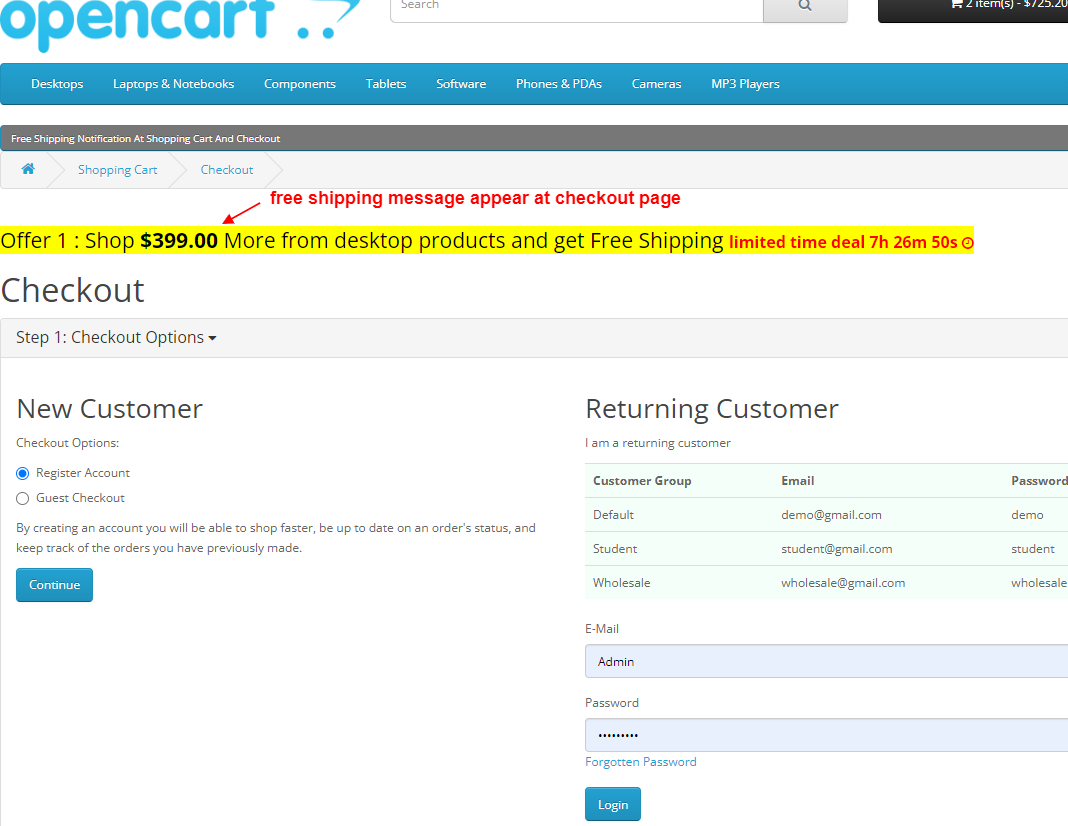Browse the Laptops & Notebooks category
1068x826 pixels.
(173, 84)
